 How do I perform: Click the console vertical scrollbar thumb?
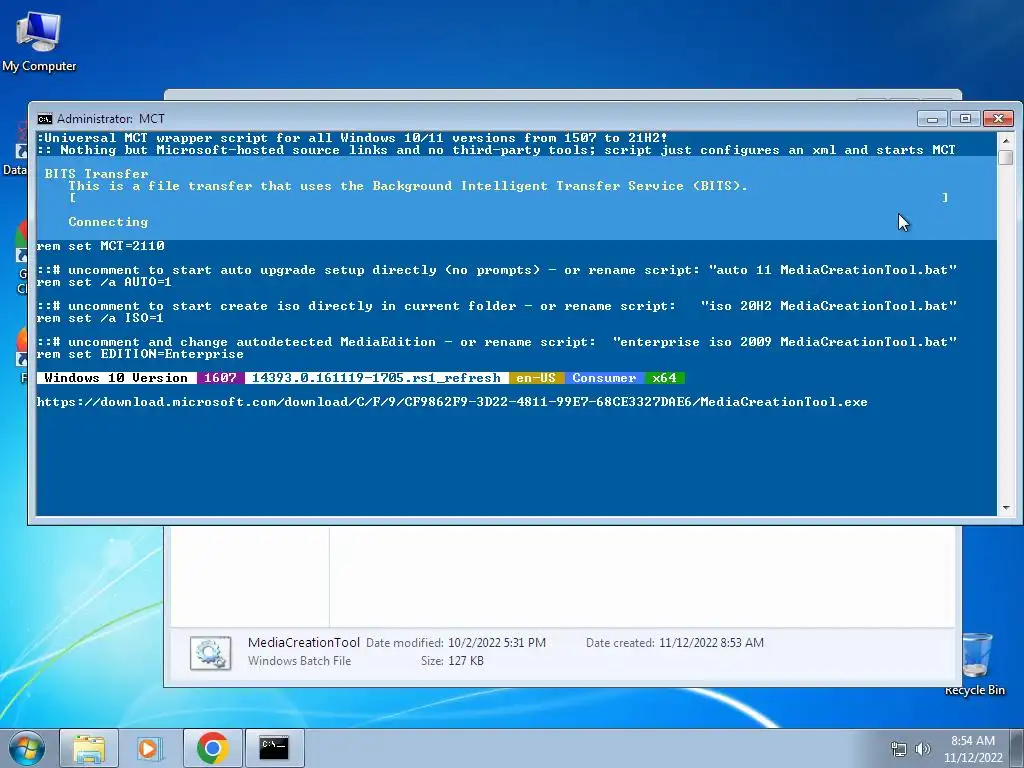(x=1006, y=157)
